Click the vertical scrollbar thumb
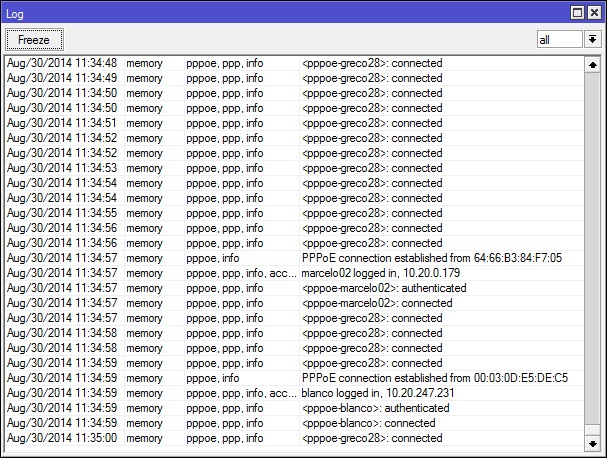 (592, 430)
